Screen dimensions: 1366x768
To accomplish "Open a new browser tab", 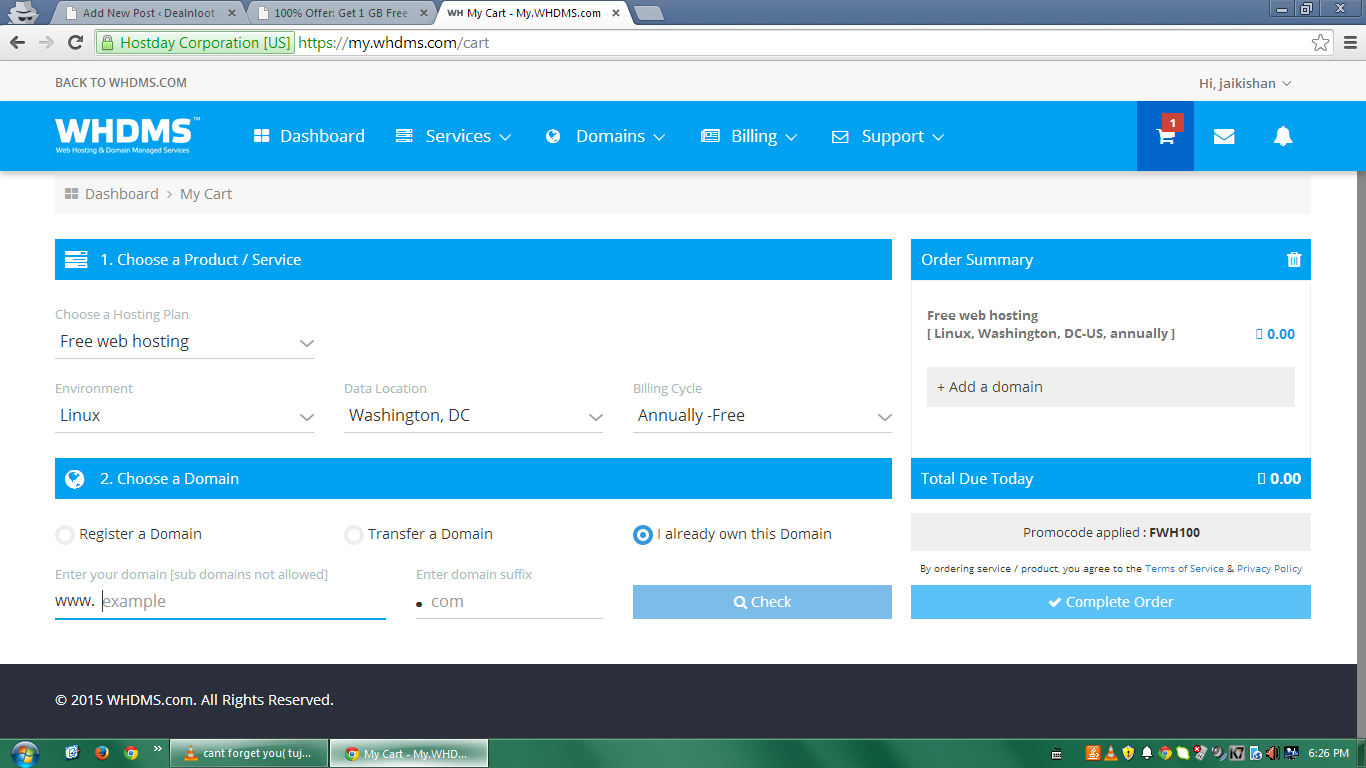I will click(x=648, y=13).
